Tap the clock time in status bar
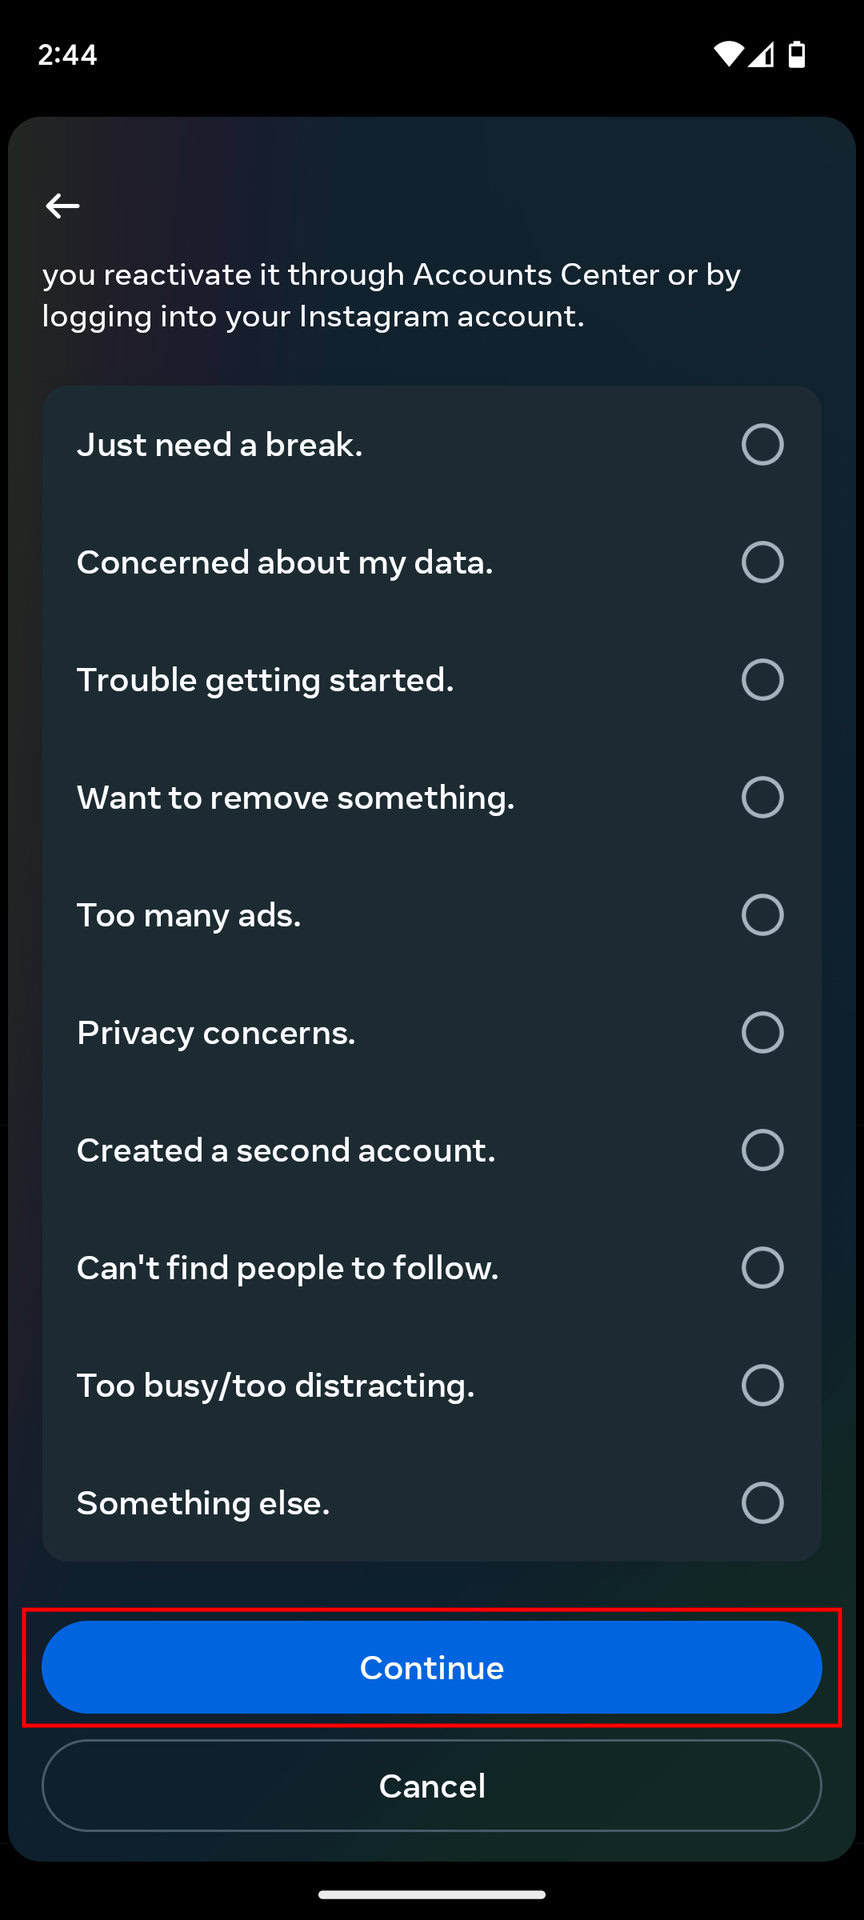Viewport: 864px width, 1920px height. (x=67, y=54)
